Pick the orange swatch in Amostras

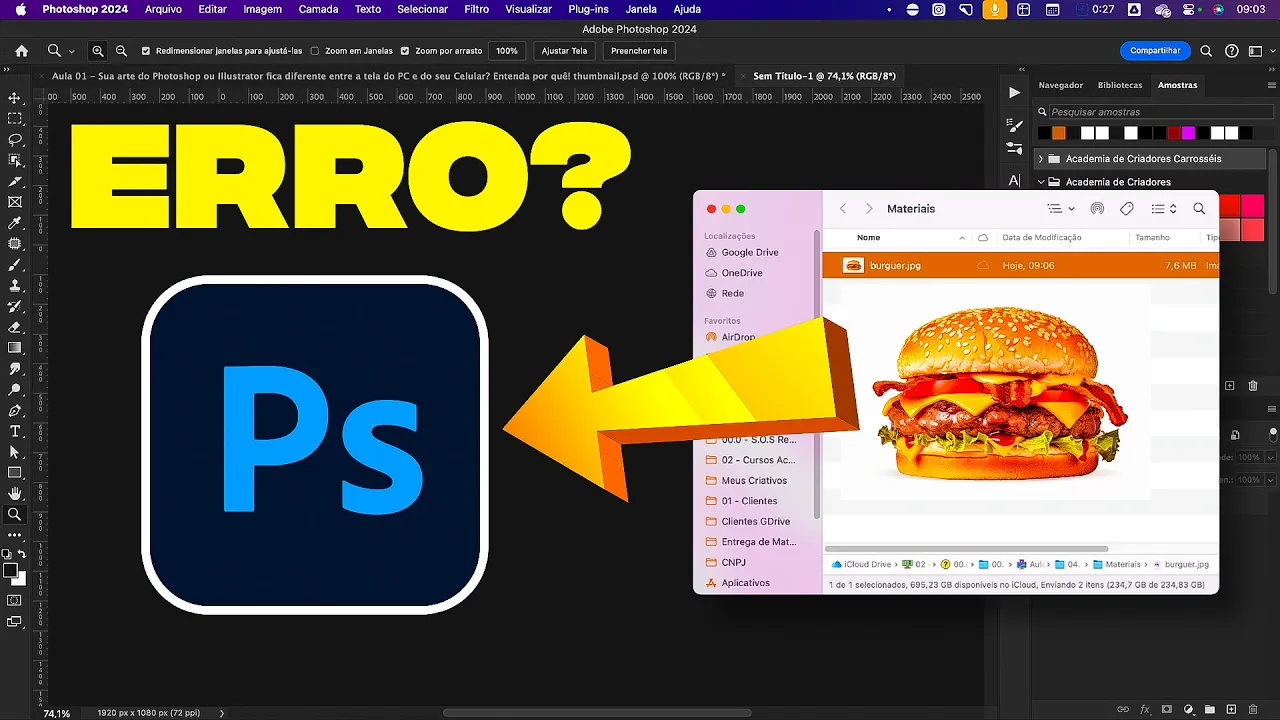[1059, 133]
